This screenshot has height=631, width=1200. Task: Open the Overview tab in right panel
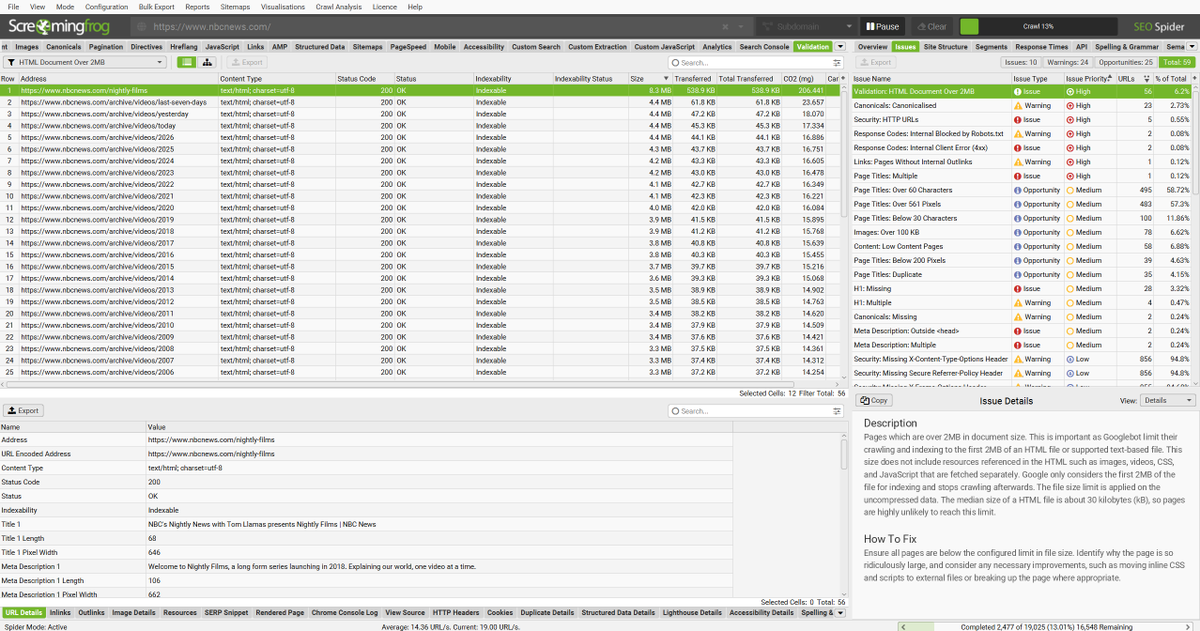(x=873, y=46)
